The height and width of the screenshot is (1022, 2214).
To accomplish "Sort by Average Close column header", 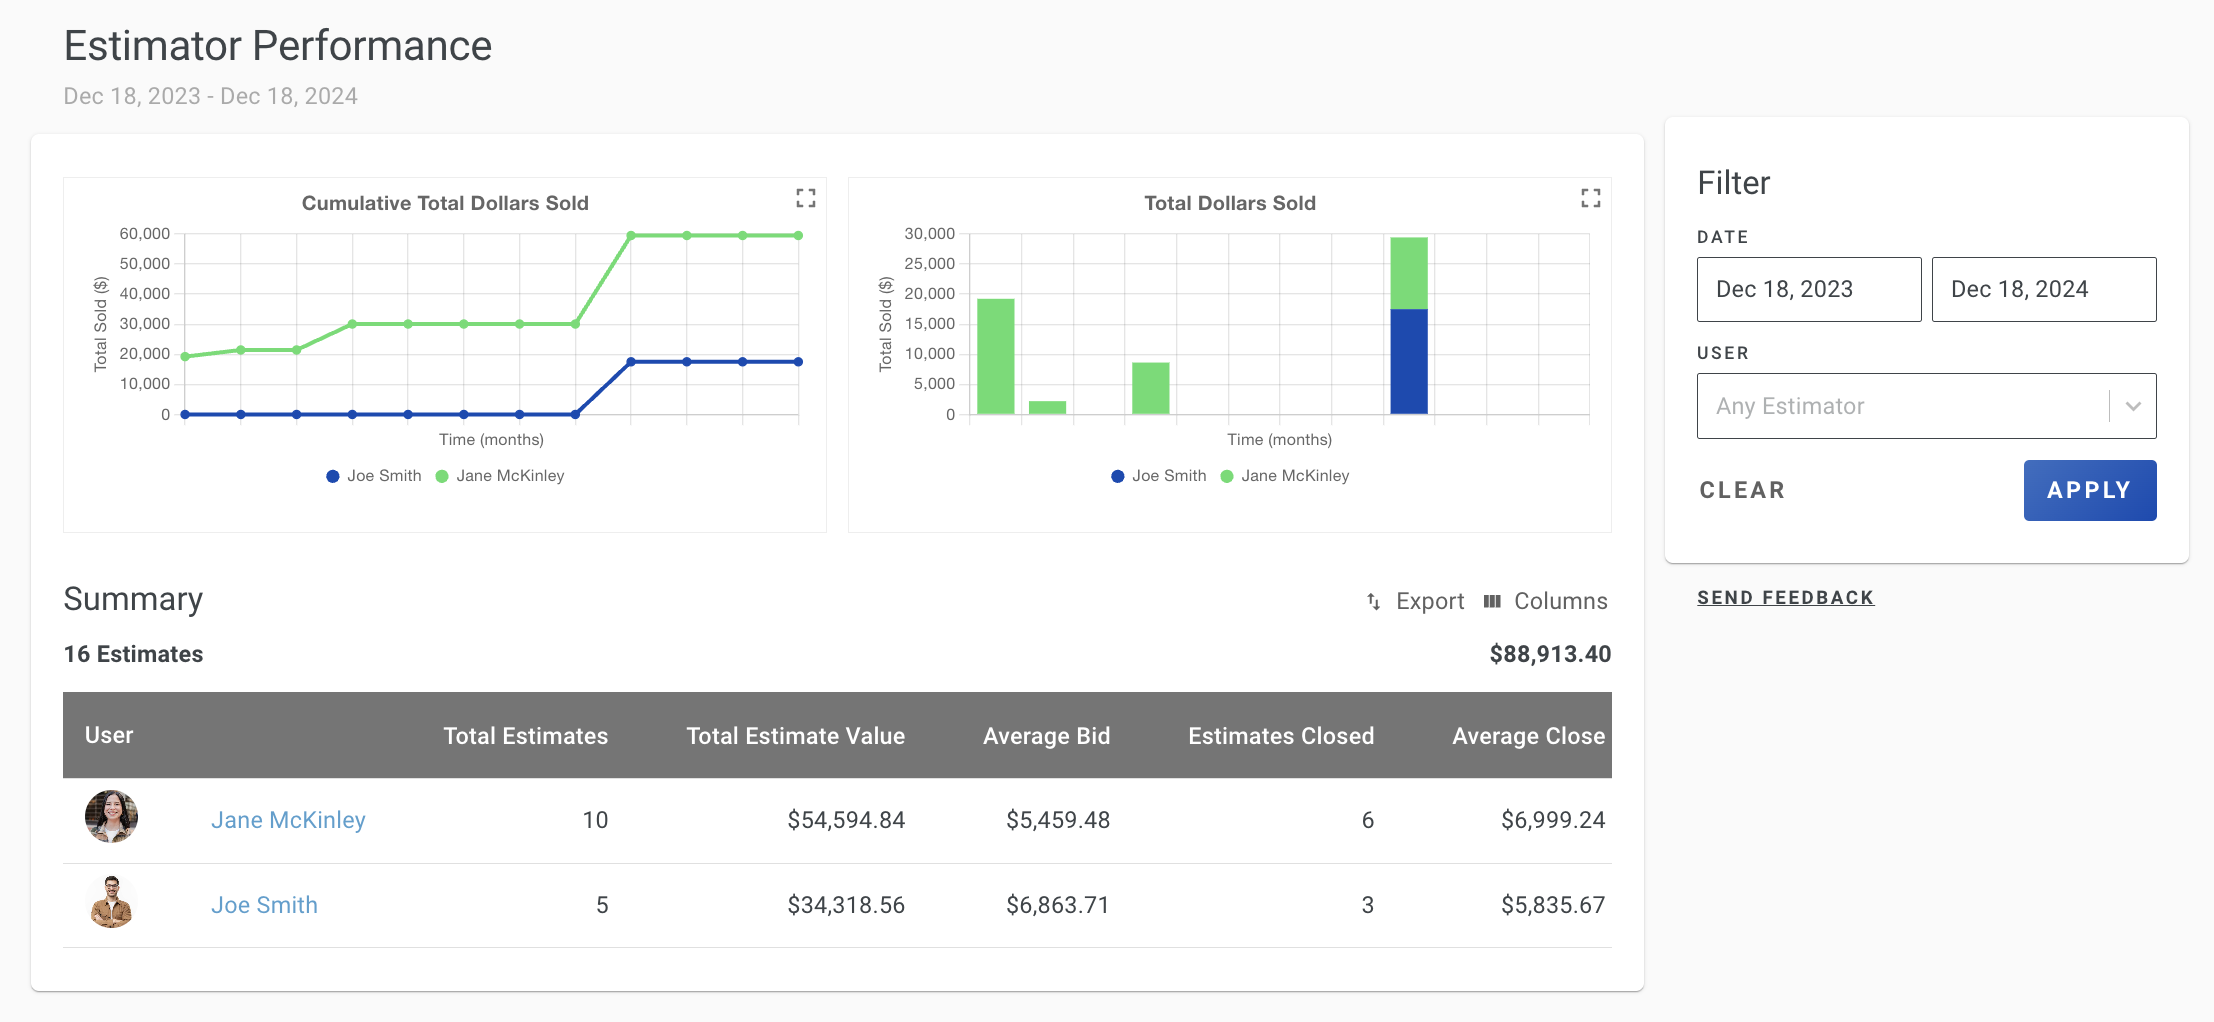I will pos(1528,736).
